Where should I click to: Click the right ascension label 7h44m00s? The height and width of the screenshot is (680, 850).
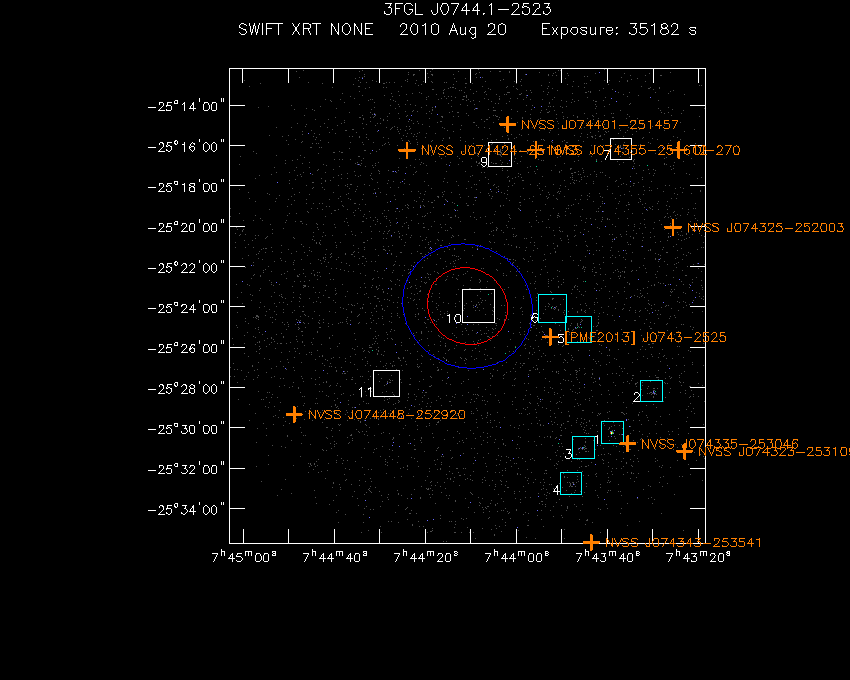[x=517, y=556]
